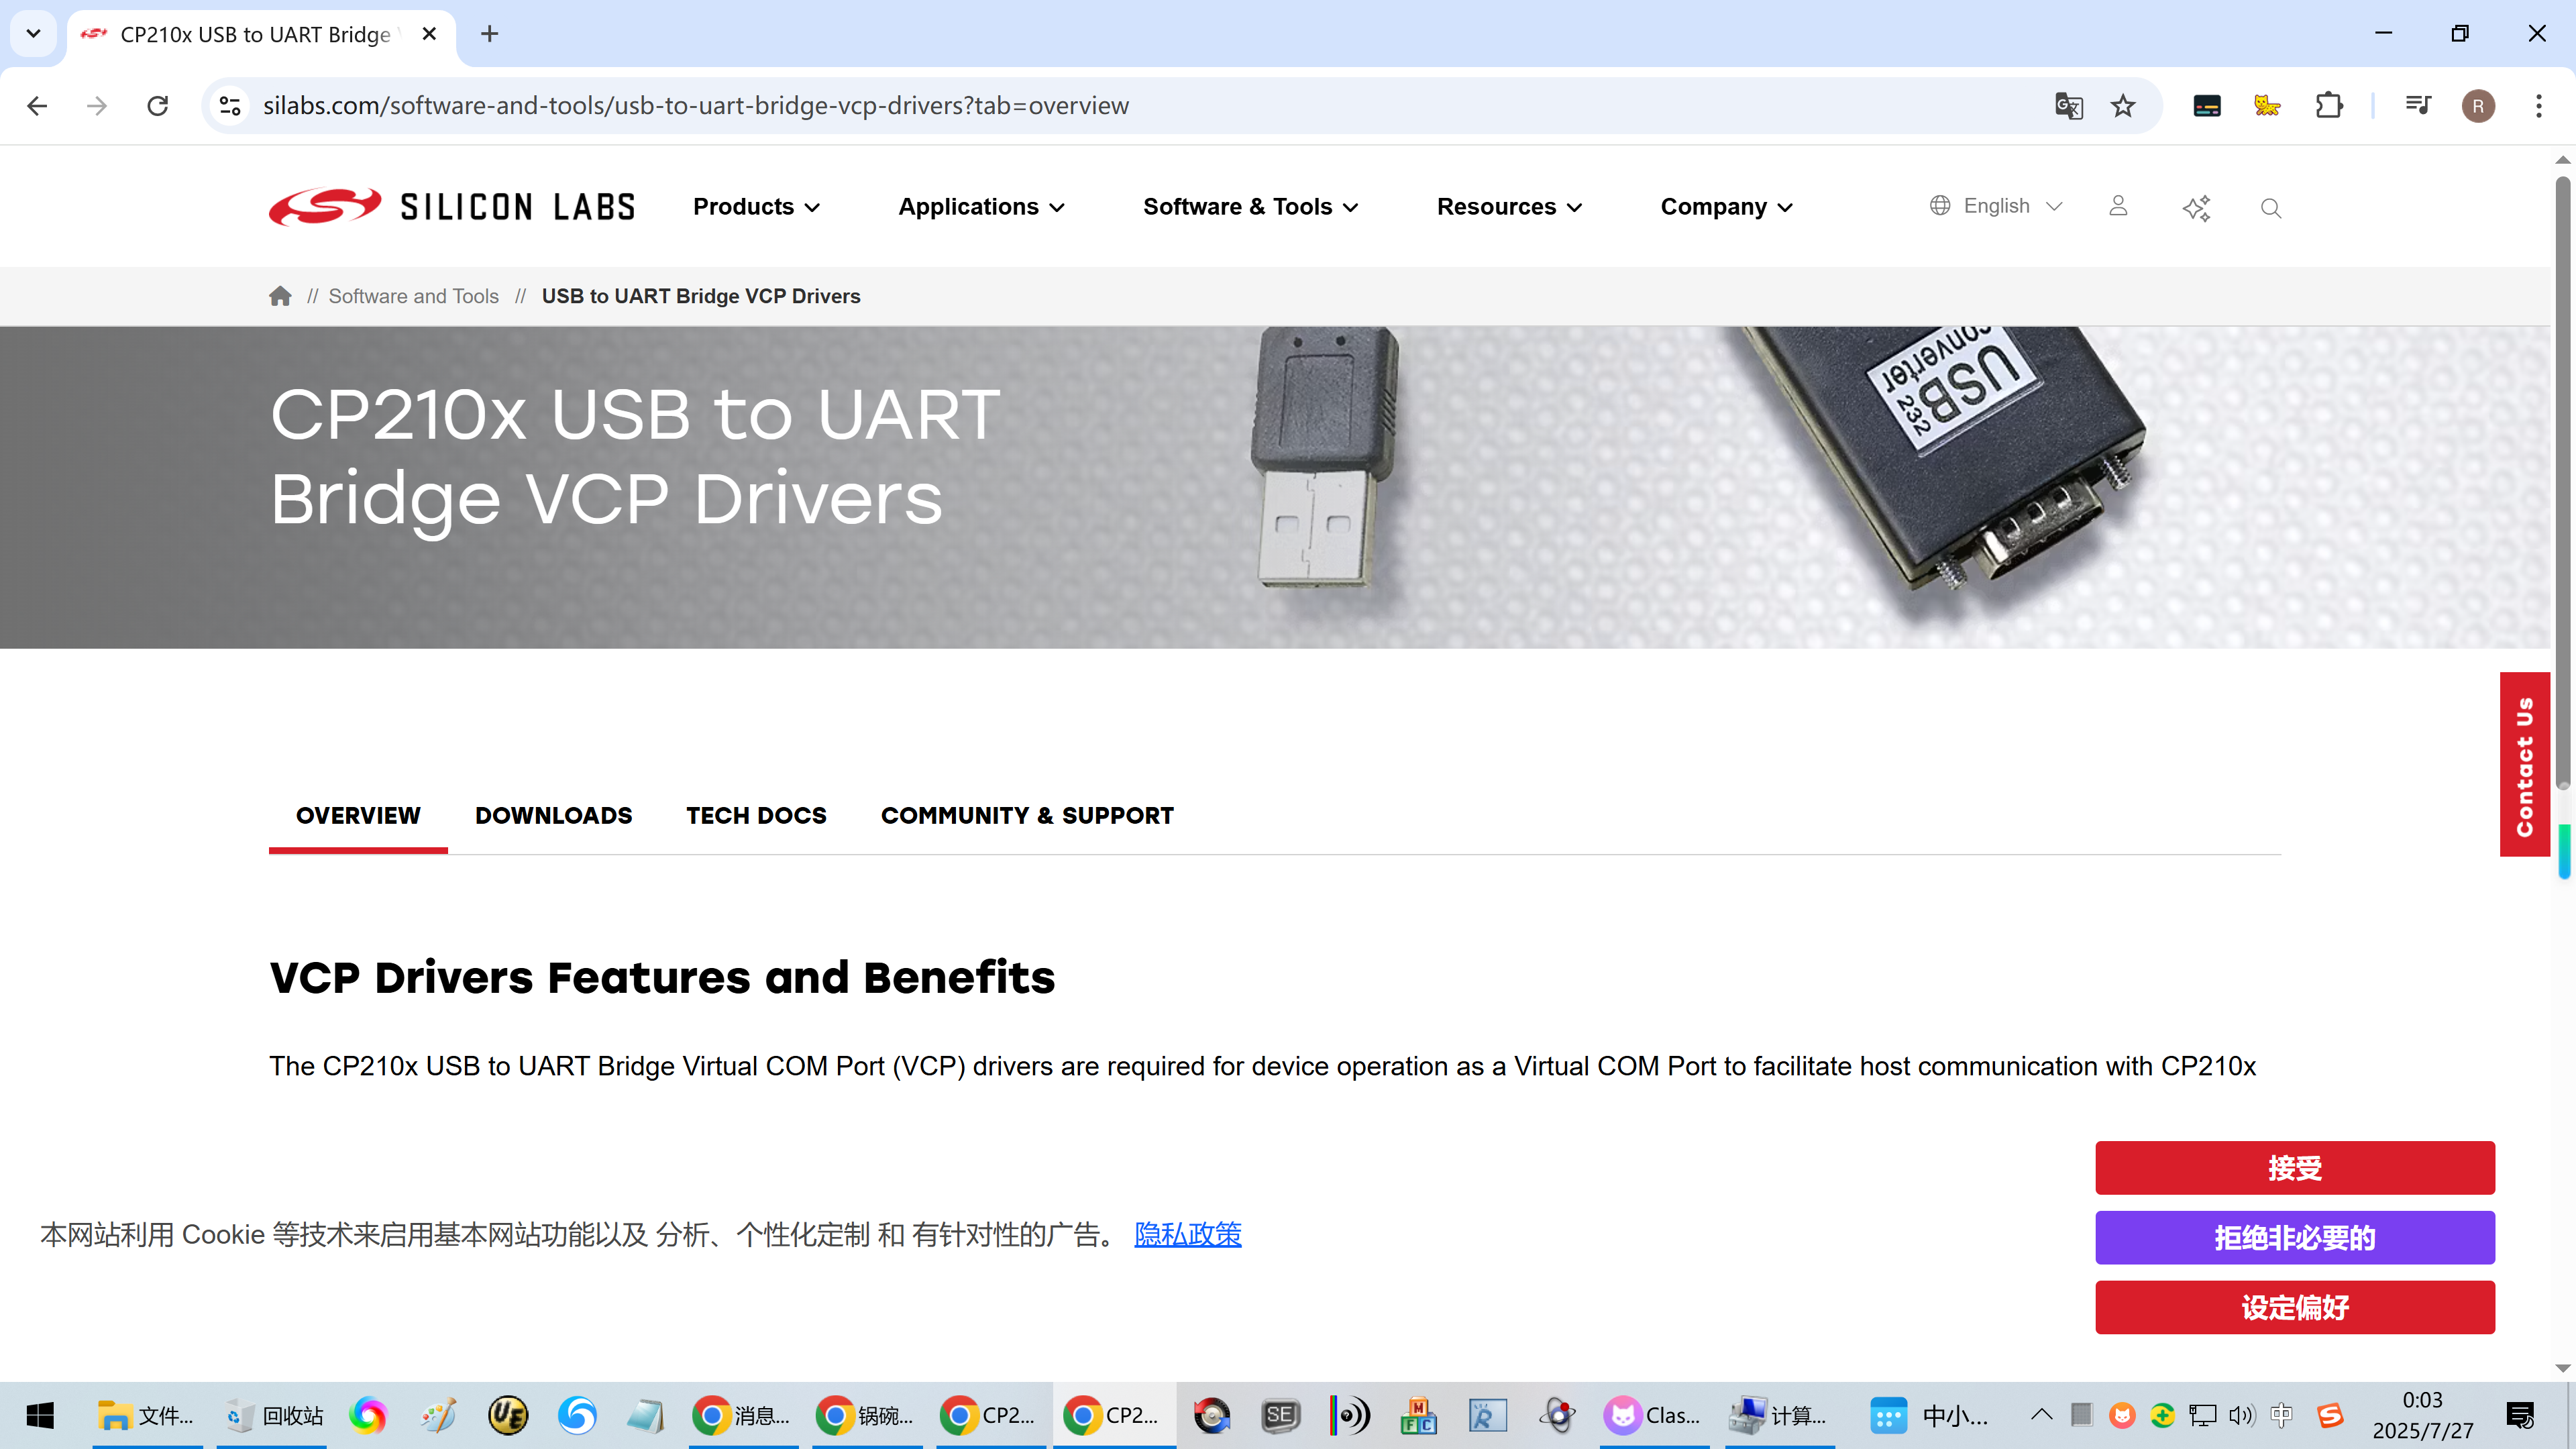The width and height of the screenshot is (2576, 1449).
Task: Open a new browser tab
Action: click(489, 34)
